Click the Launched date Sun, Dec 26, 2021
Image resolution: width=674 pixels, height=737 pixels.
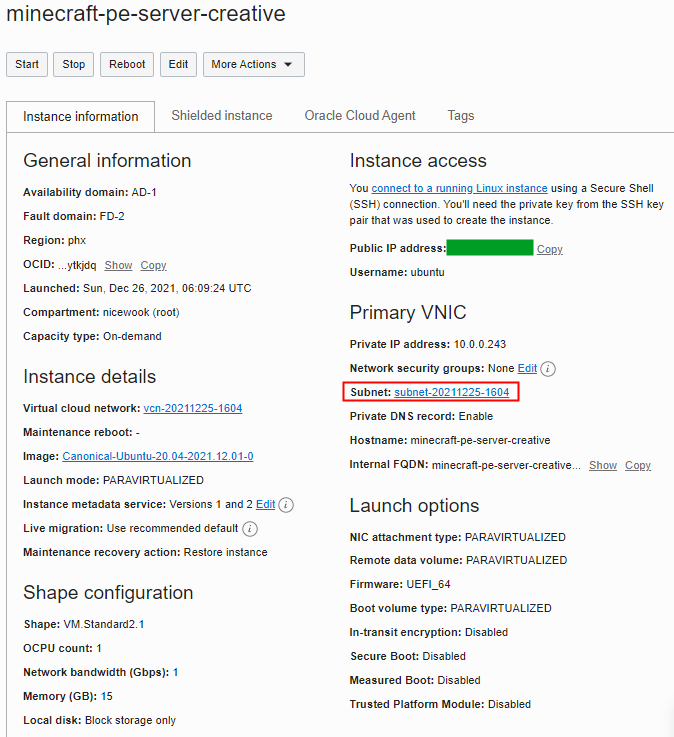tap(167, 289)
